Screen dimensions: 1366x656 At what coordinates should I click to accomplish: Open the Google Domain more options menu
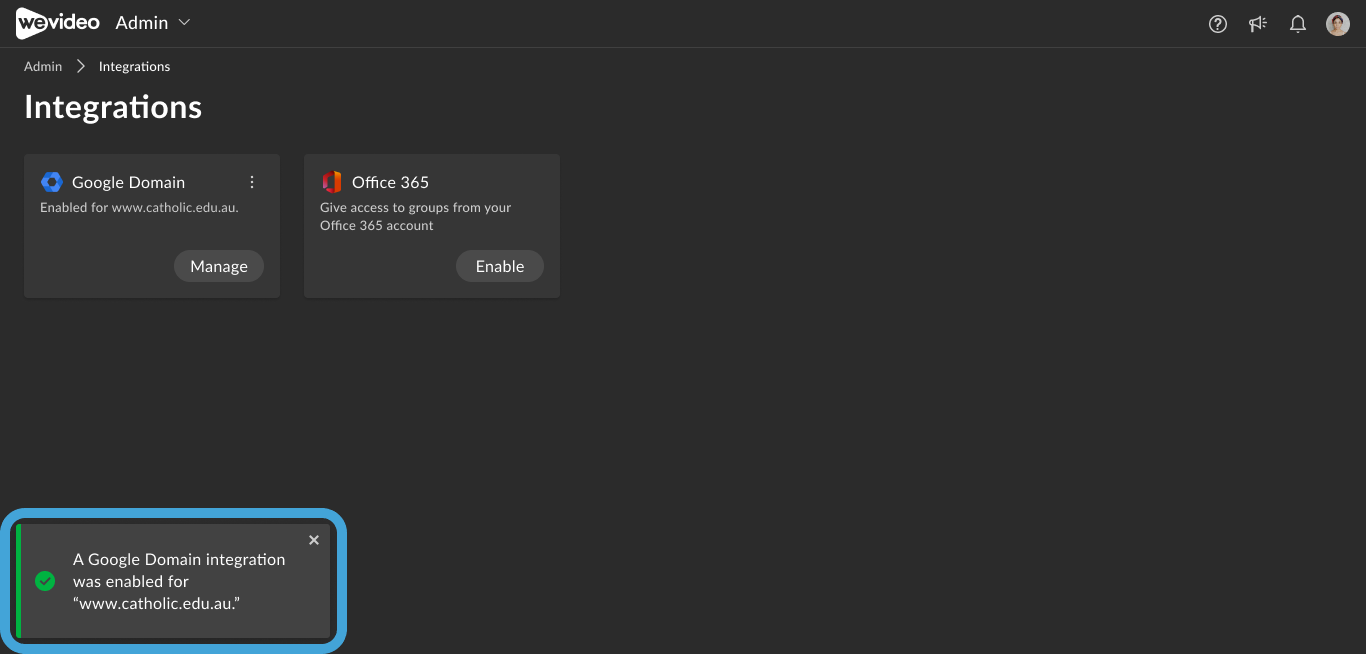252,182
